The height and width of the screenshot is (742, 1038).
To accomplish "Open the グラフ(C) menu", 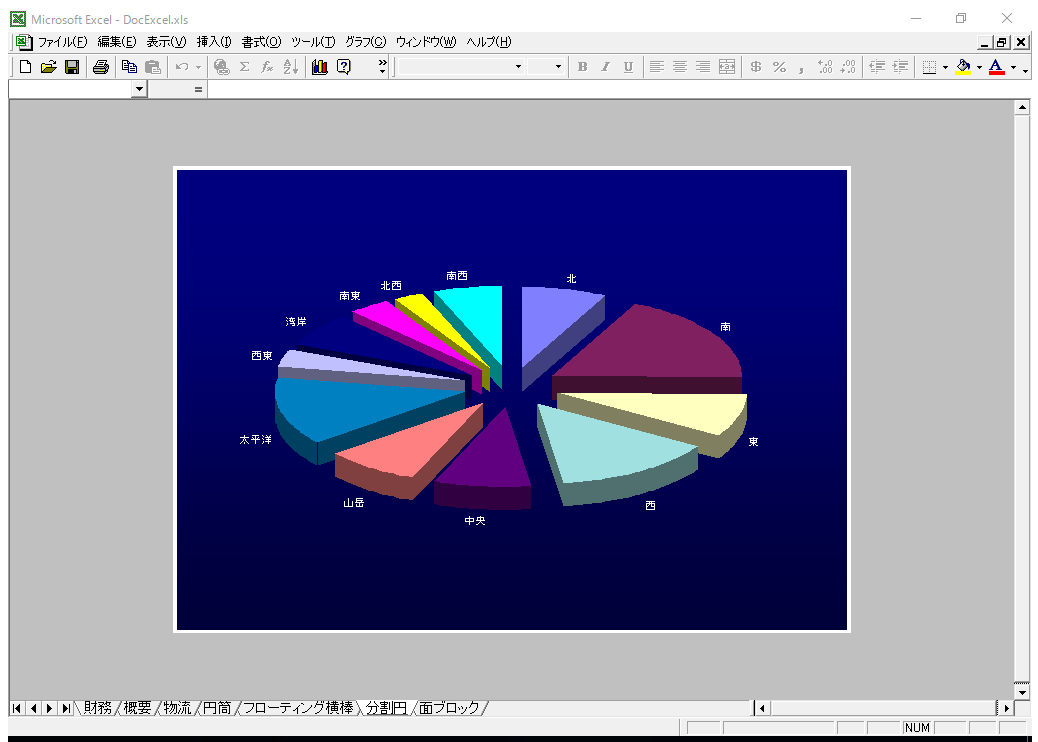I will 365,42.
